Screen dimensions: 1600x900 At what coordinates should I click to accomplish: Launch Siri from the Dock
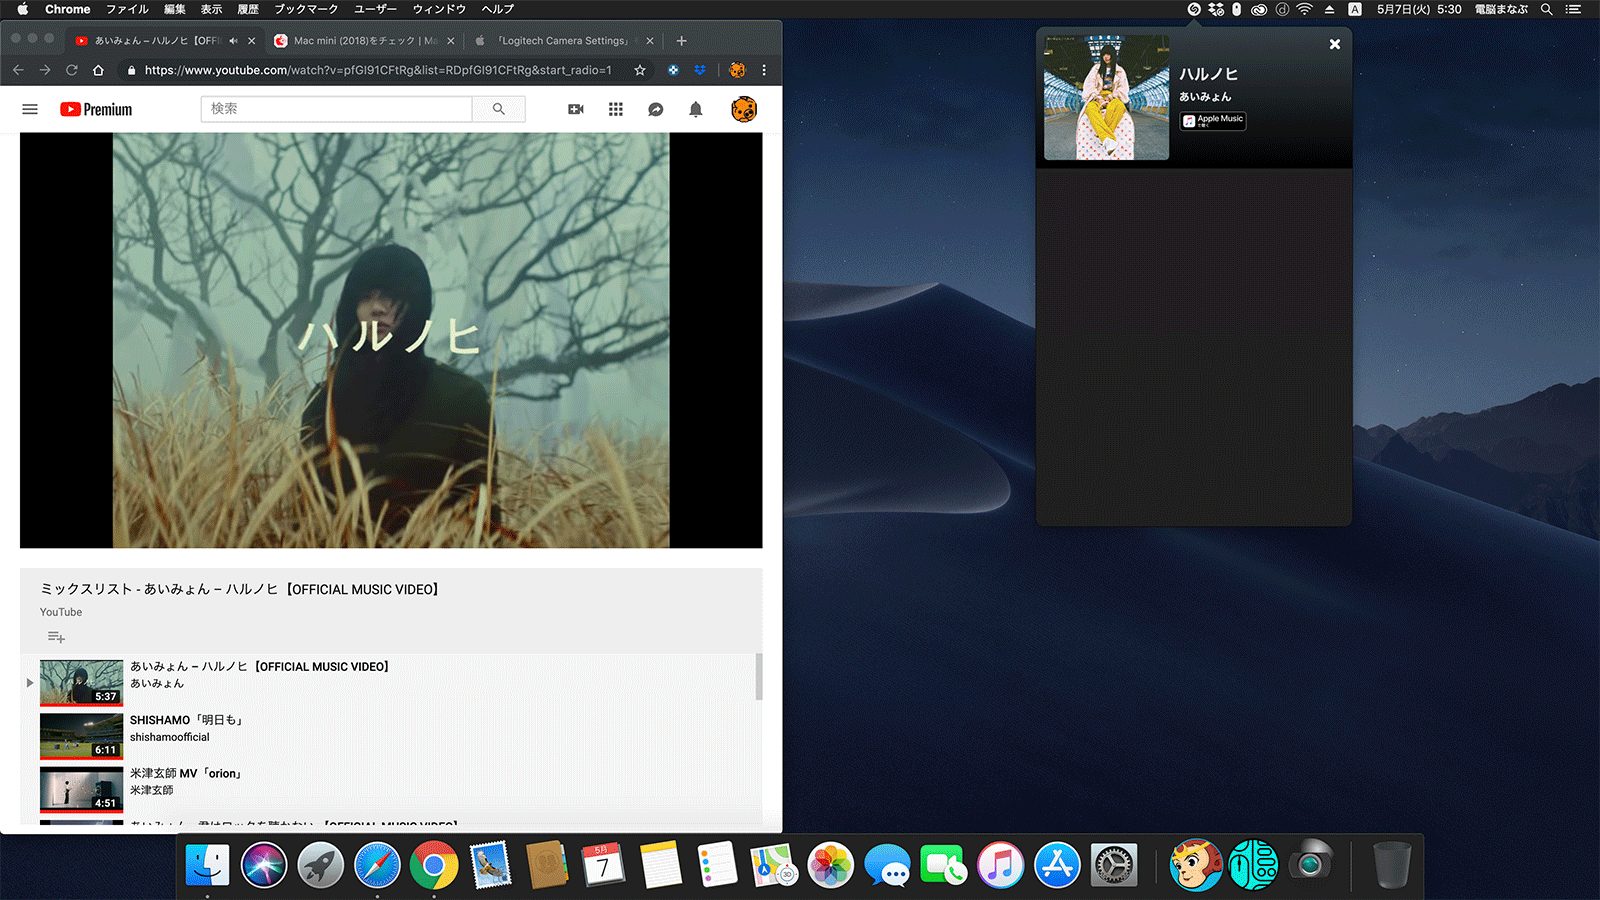coord(264,865)
